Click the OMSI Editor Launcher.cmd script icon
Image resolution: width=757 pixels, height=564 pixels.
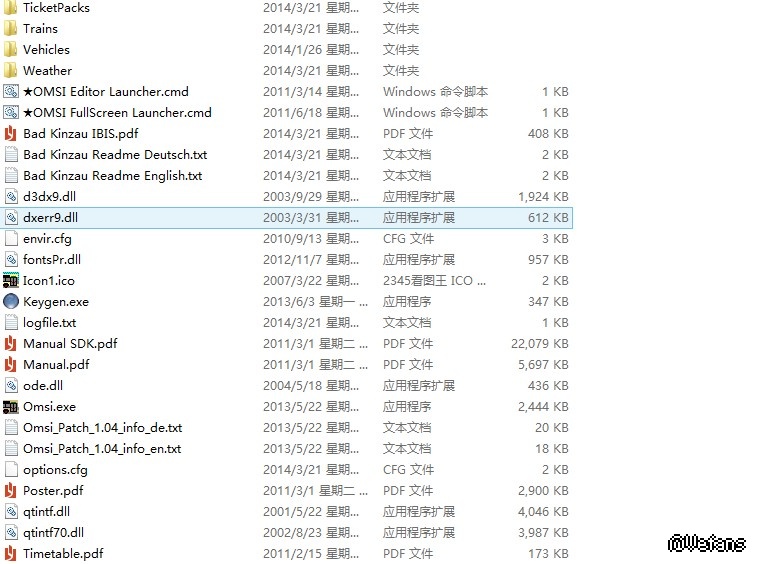[11, 92]
